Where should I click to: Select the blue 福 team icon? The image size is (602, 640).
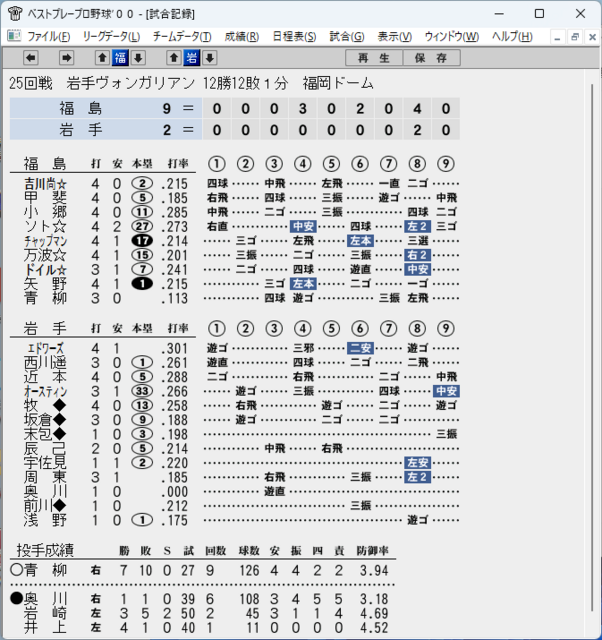point(120,58)
